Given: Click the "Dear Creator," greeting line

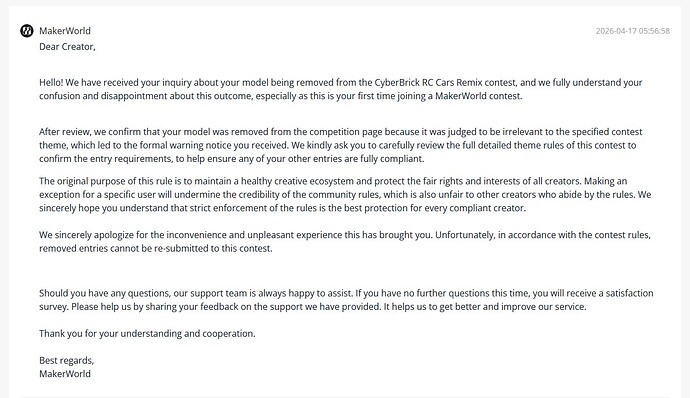Looking at the screenshot, I should [67, 47].
